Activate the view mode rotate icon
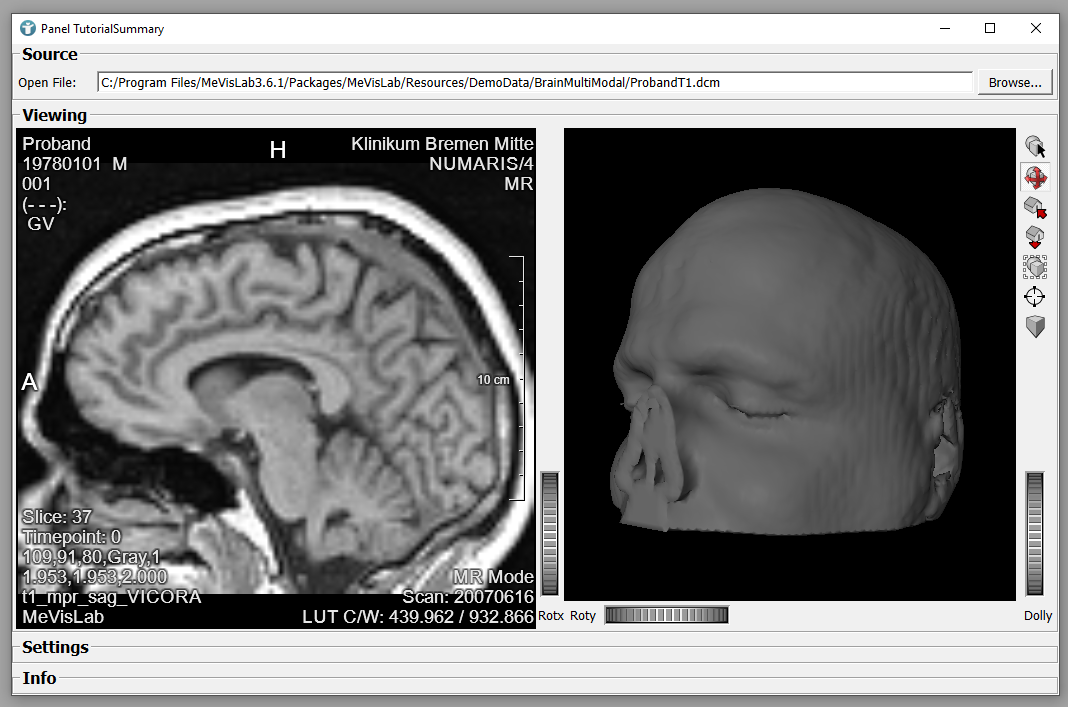Viewport: 1068px width, 707px height. click(x=1035, y=178)
